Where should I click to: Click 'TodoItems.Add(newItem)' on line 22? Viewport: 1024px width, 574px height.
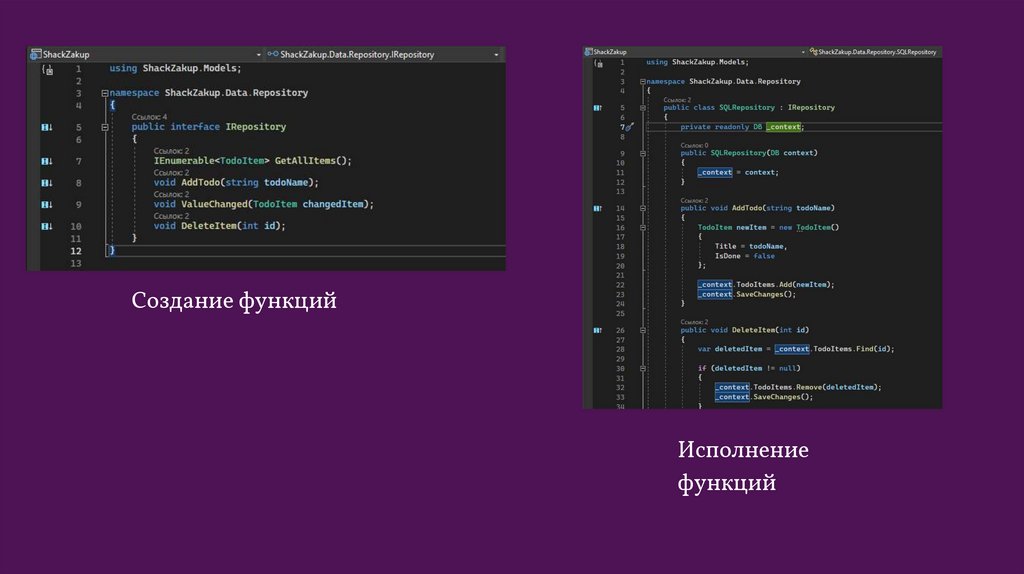(x=783, y=285)
